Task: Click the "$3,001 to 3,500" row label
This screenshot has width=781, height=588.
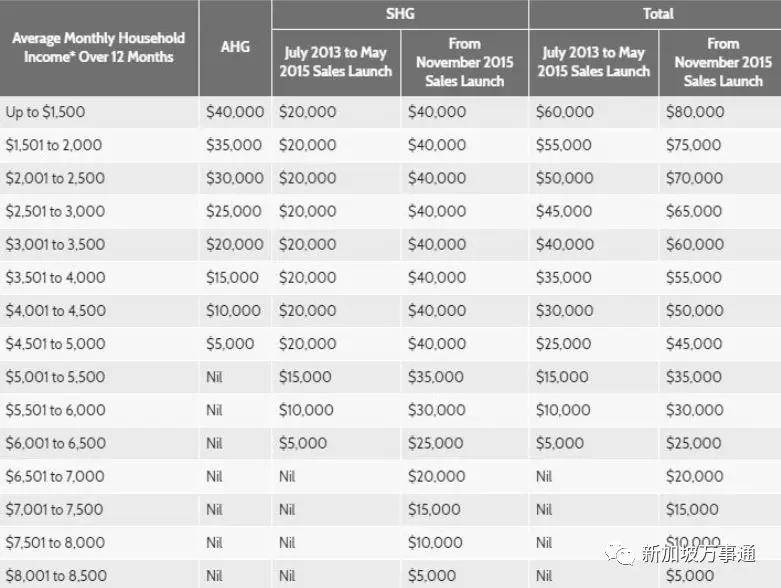Action: pyautogui.click(x=55, y=244)
